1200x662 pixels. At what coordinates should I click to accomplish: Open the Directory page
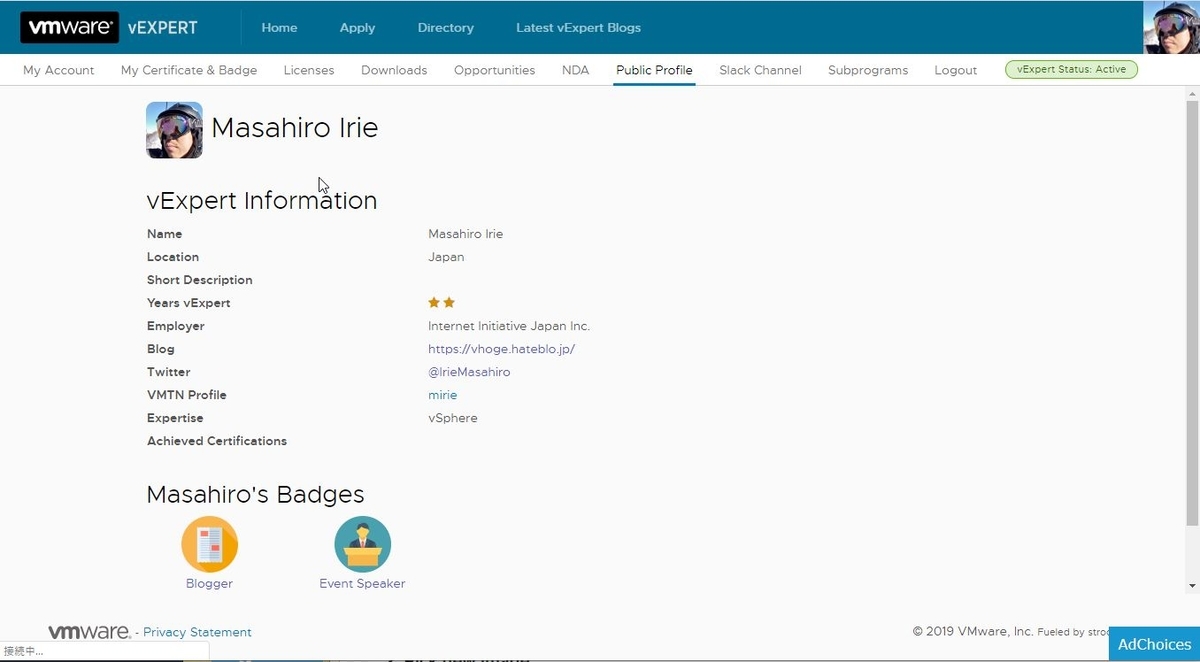446,27
